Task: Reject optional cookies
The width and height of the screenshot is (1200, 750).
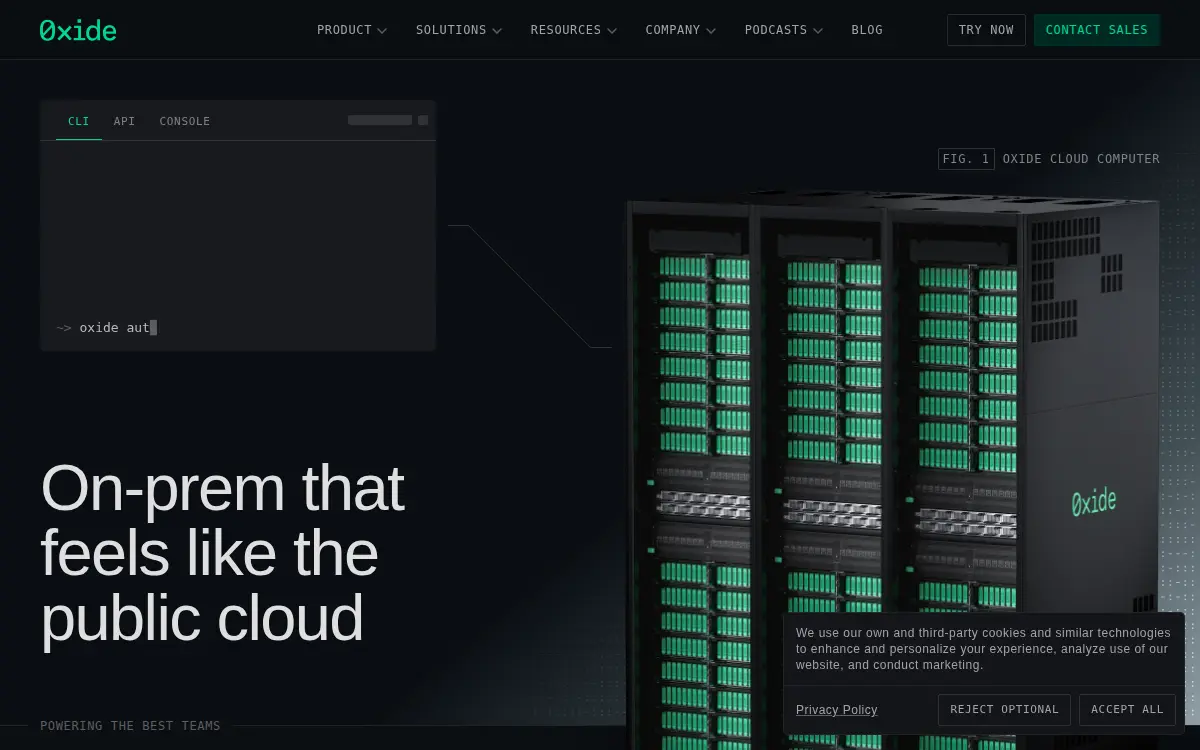Action: [x=1004, y=710]
